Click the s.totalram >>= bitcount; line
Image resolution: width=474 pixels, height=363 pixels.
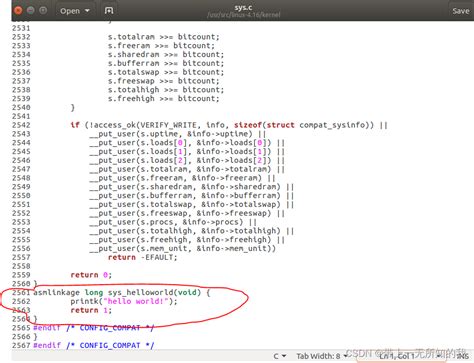tap(164, 37)
